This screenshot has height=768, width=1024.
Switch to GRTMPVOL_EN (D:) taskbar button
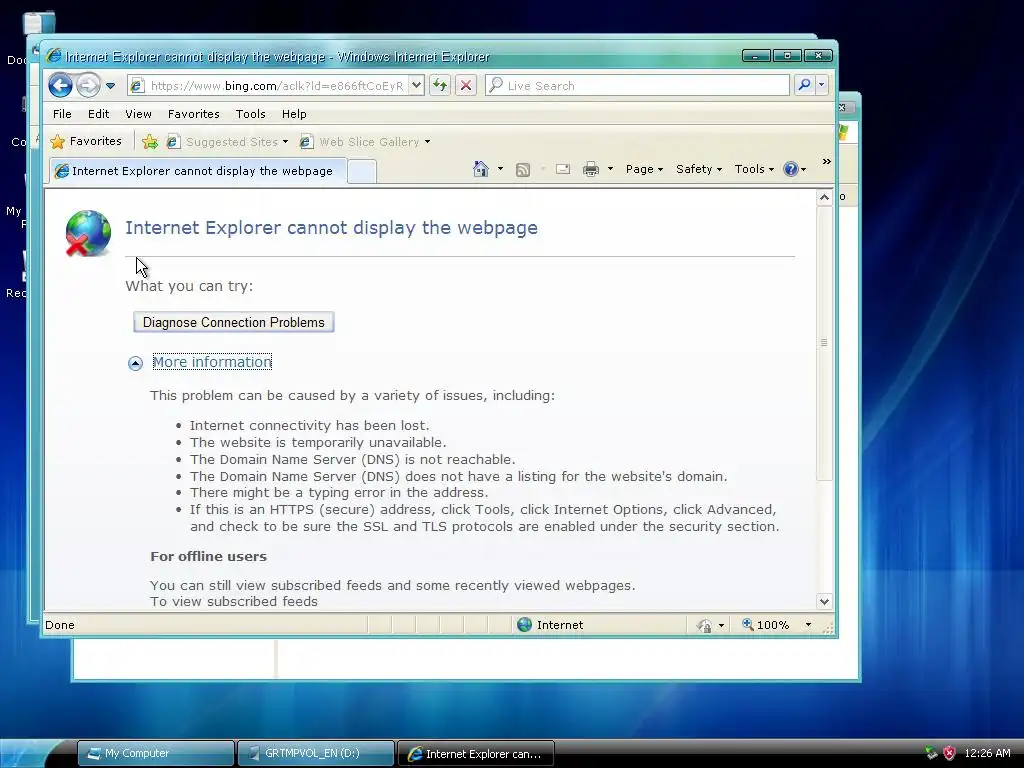coord(315,753)
